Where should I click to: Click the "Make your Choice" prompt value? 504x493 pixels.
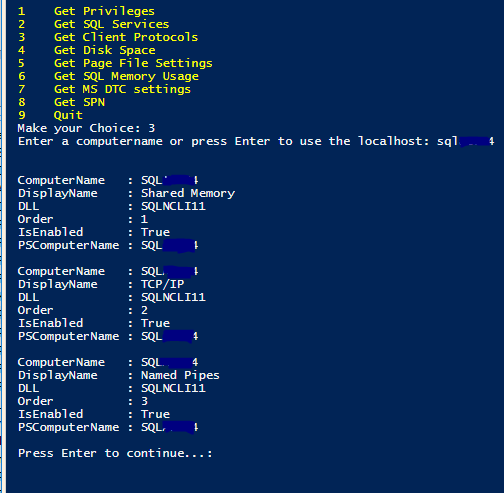151,128
